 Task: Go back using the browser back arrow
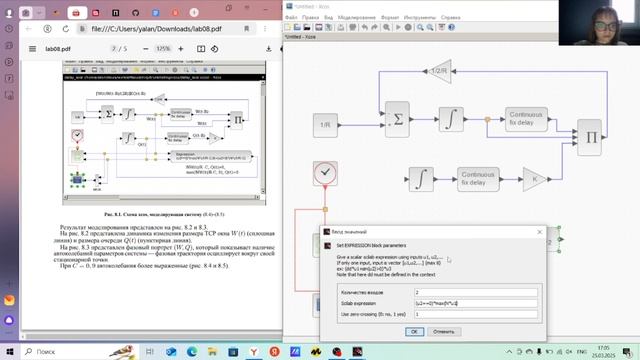pos(28,29)
